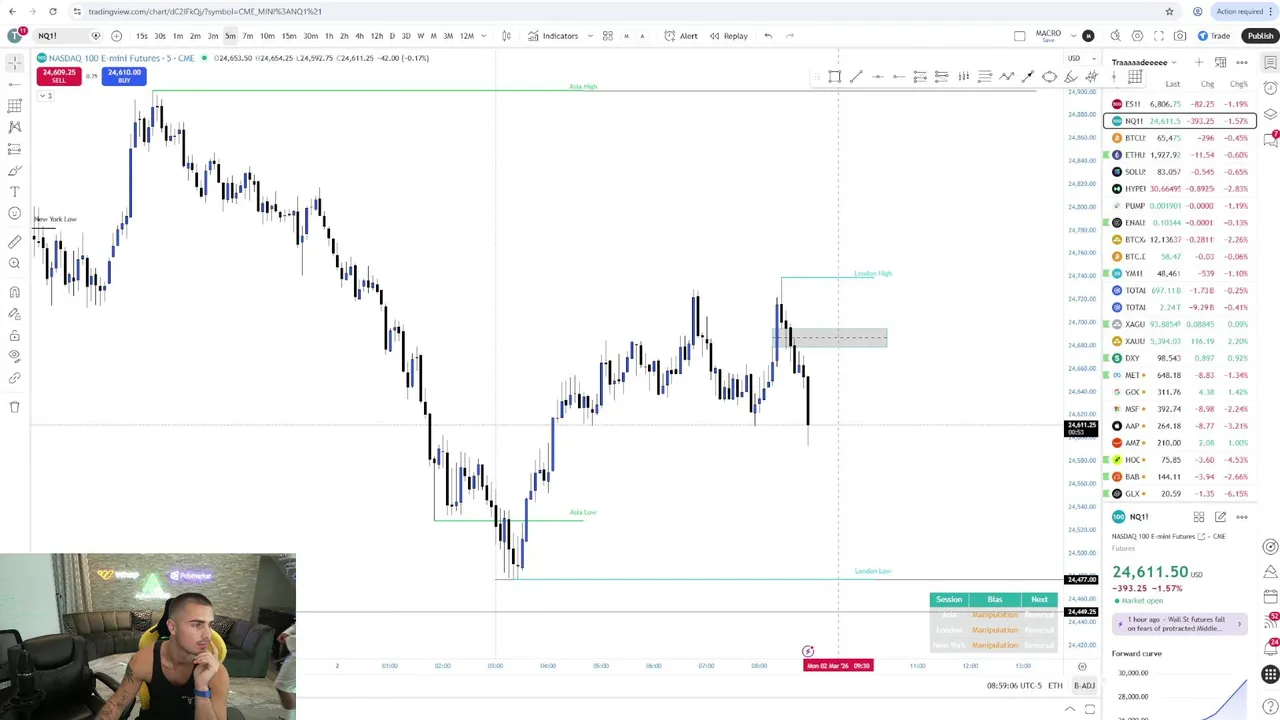Expand the timeframe list dropdown arrow
The width and height of the screenshot is (1280, 720).
click(484, 36)
